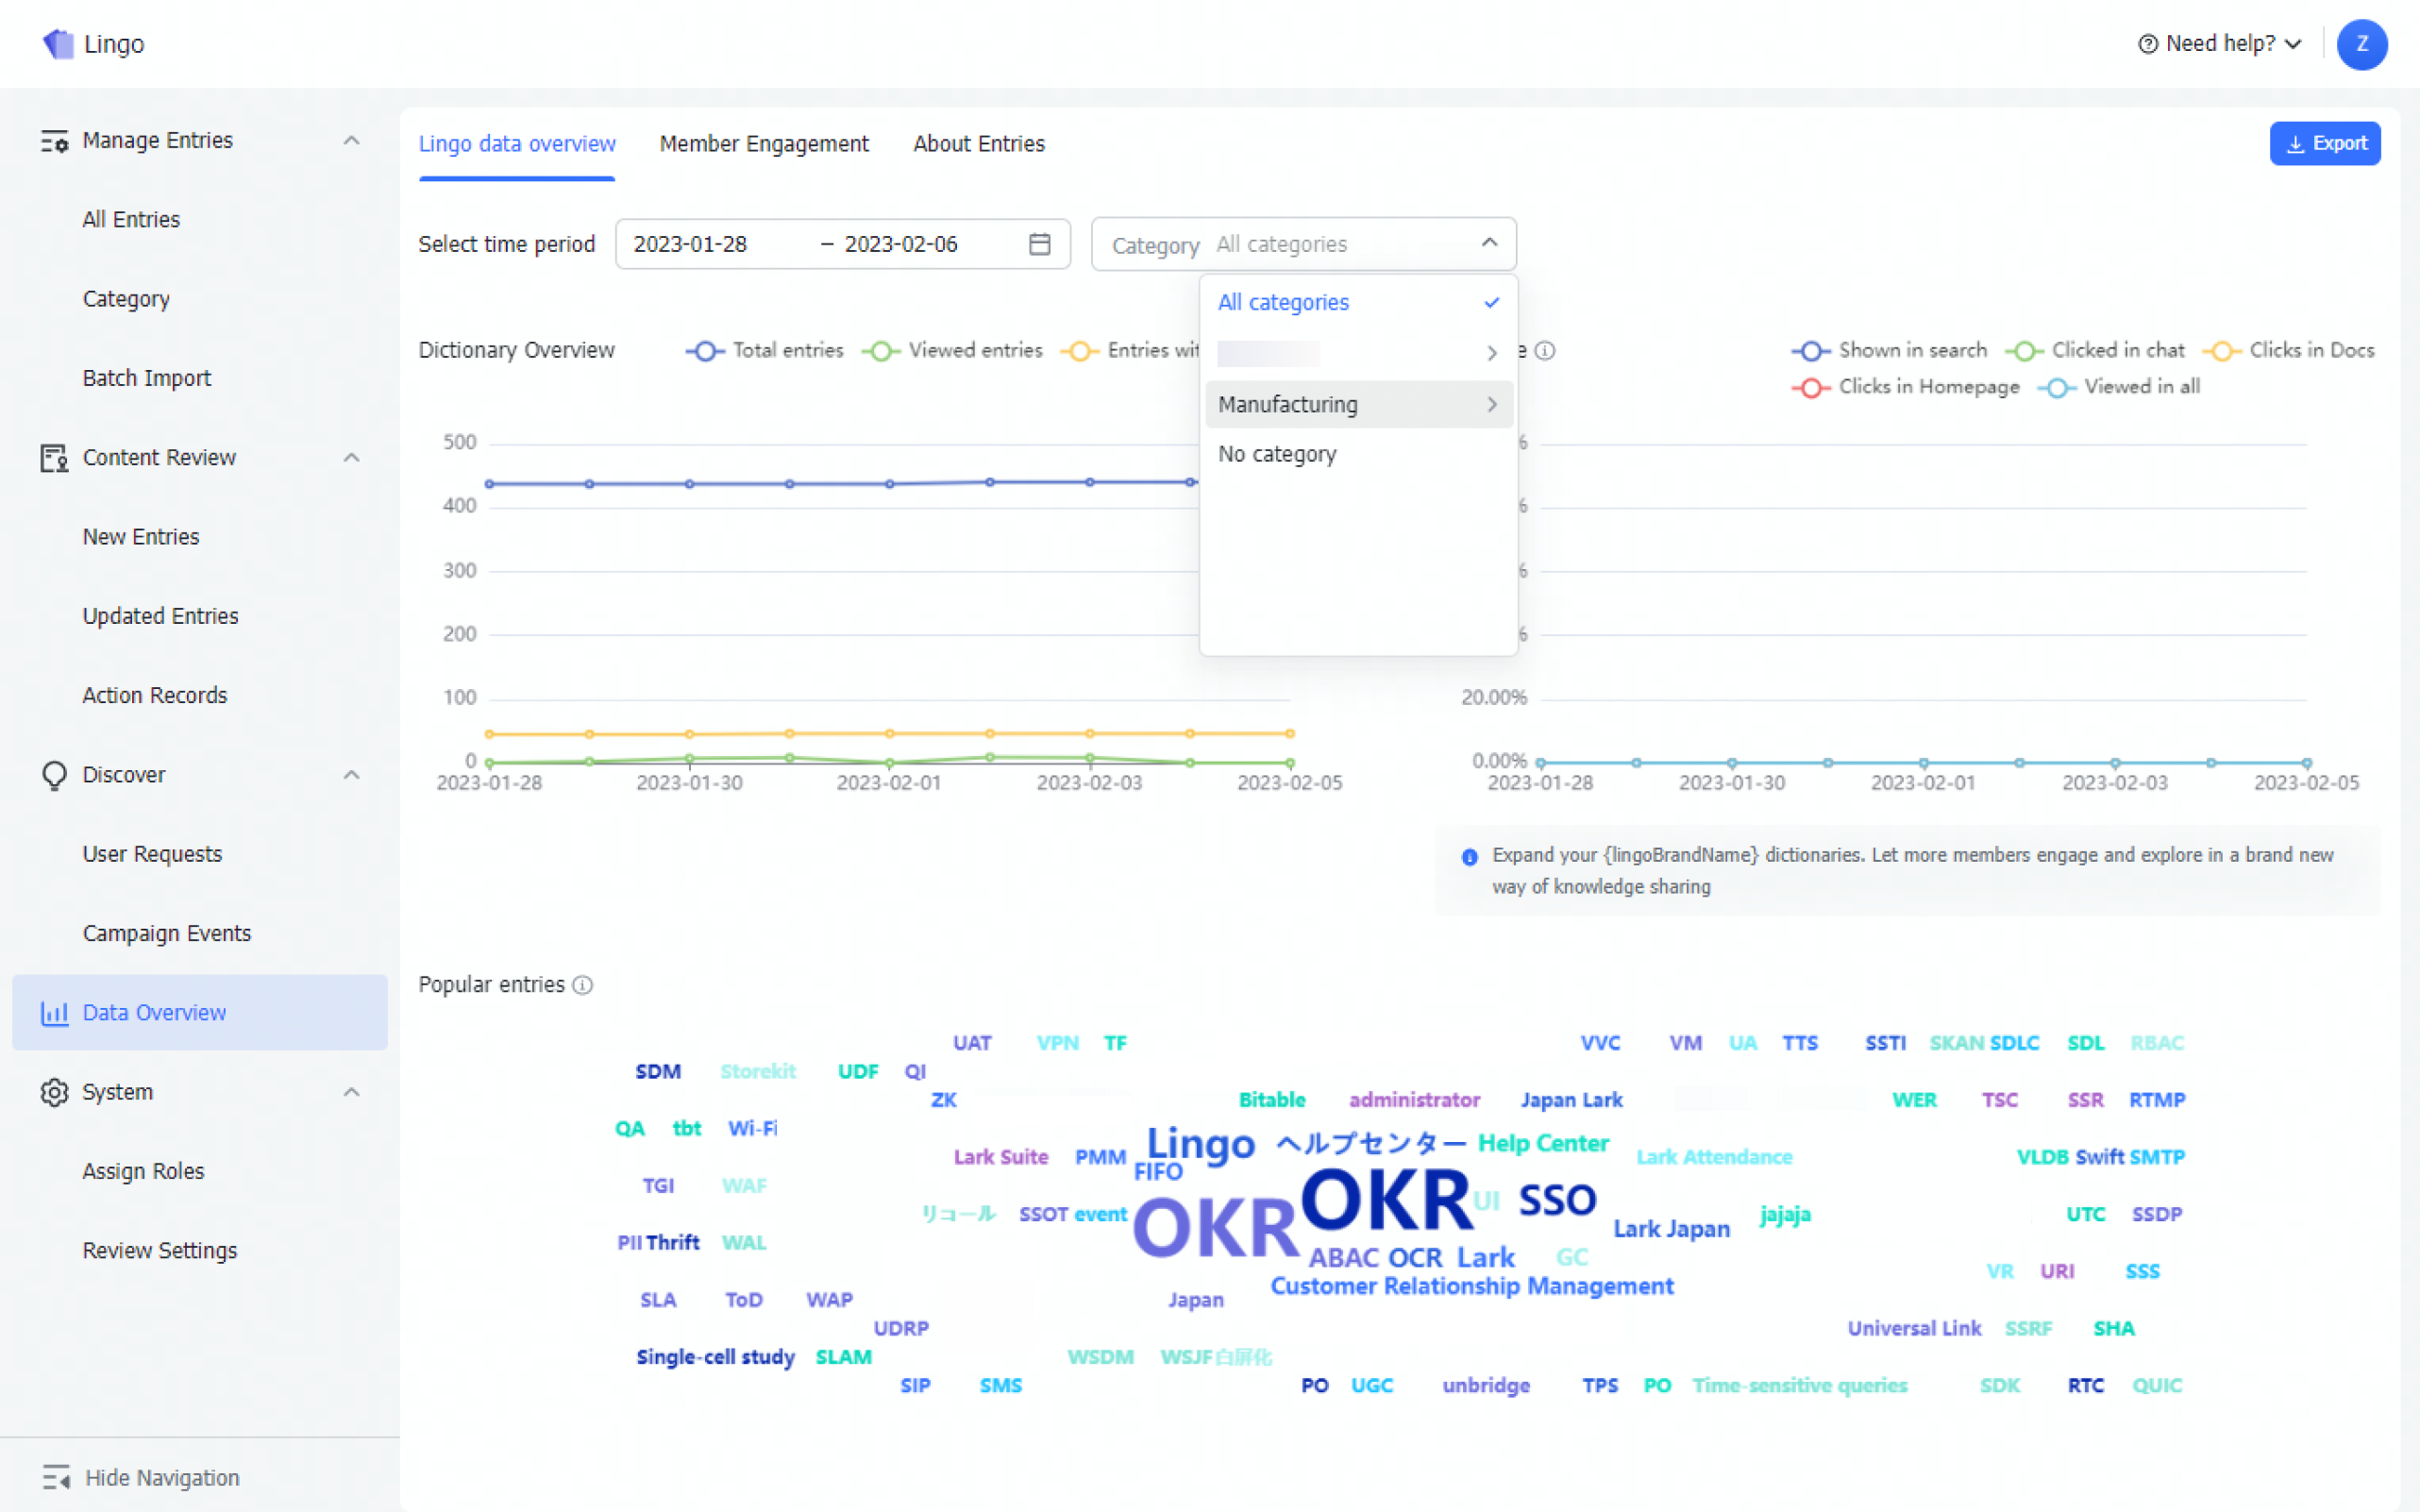
Task: Click the Hide Navigation icon
Action: pyautogui.click(x=56, y=1477)
